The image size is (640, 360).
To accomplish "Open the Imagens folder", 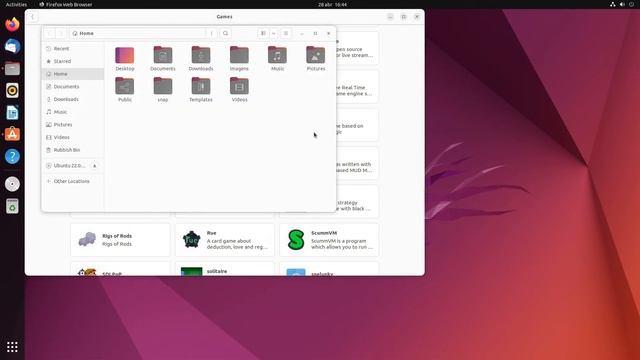I will click(239, 59).
